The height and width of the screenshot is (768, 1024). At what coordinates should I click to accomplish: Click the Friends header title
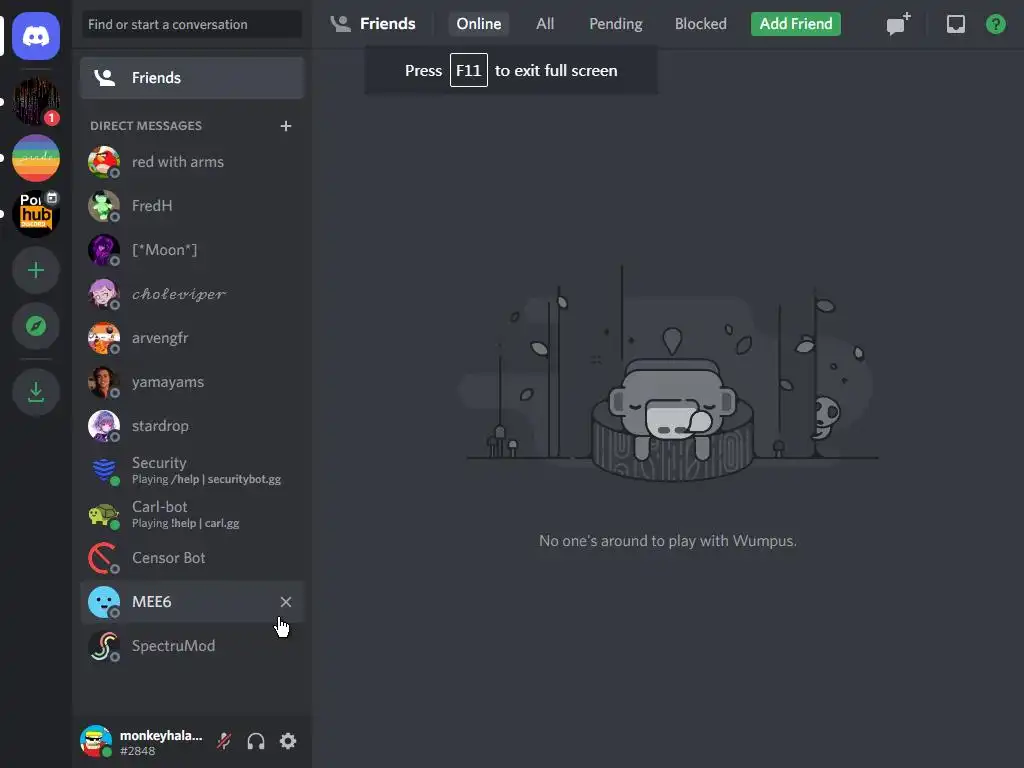click(x=387, y=24)
